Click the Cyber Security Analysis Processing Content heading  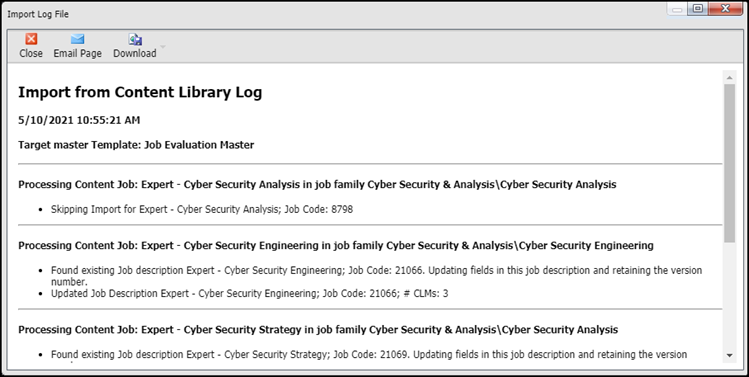317,184
